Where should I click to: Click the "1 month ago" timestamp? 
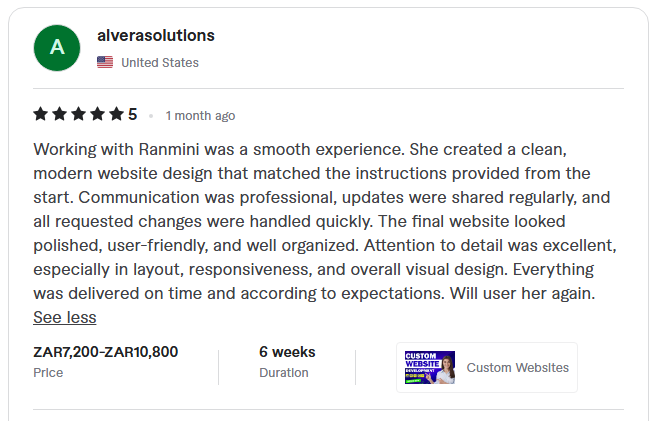pyautogui.click(x=200, y=116)
